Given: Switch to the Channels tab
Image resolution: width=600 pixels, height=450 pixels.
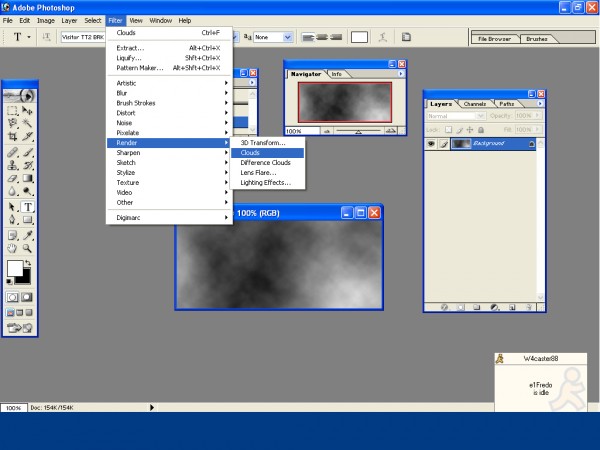Looking at the screenshot, I should coord(474,104).
